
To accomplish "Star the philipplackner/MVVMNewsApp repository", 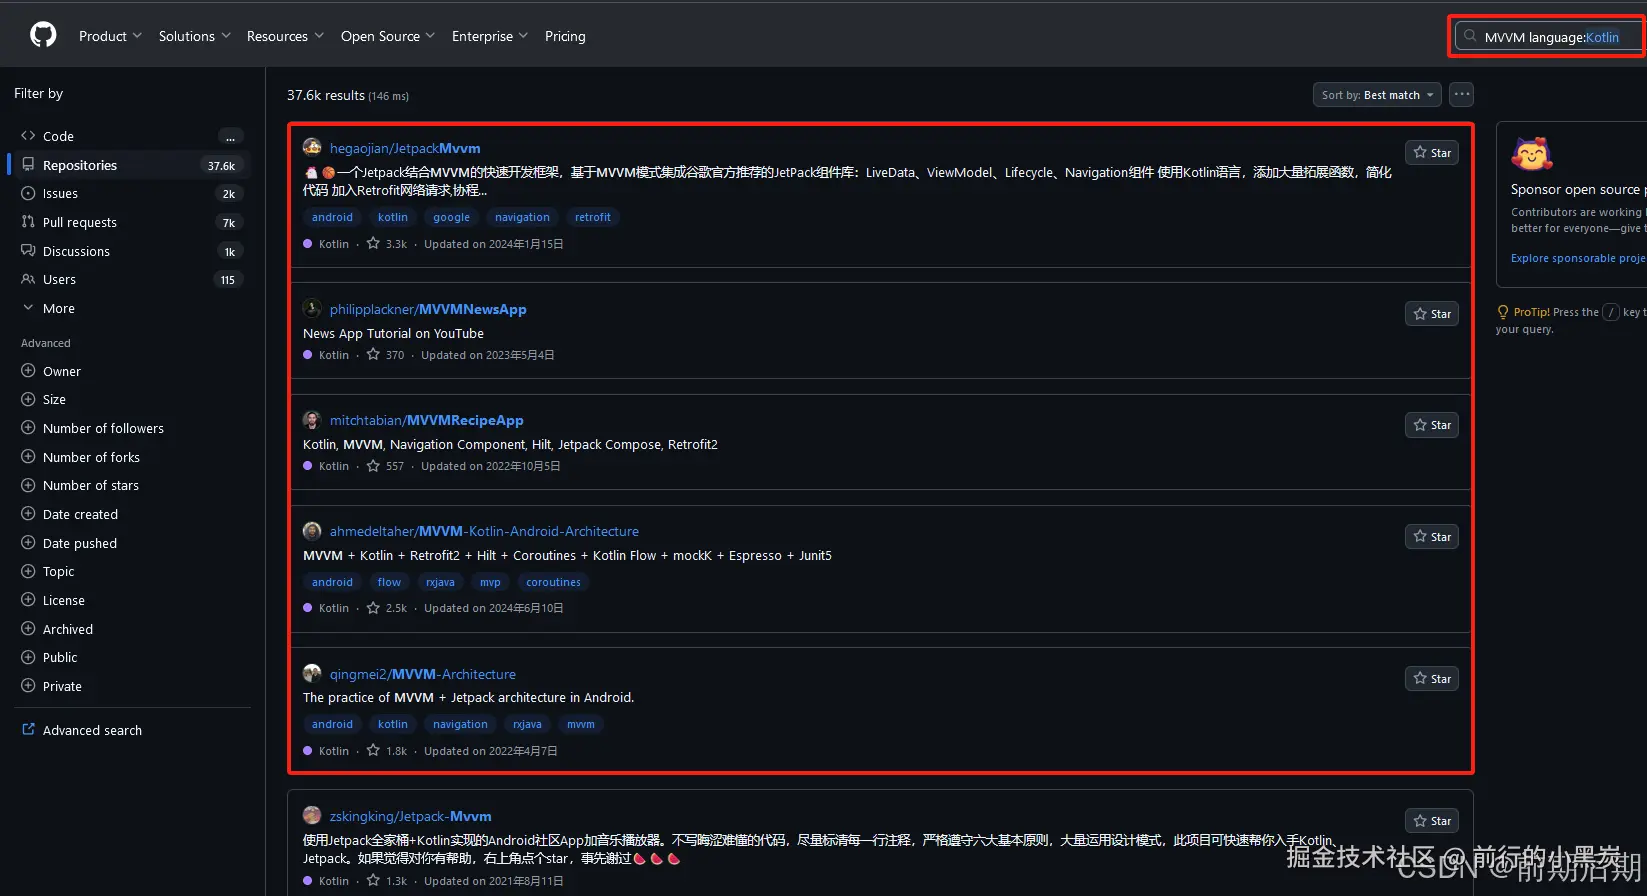I will (x=1432, y=314).
